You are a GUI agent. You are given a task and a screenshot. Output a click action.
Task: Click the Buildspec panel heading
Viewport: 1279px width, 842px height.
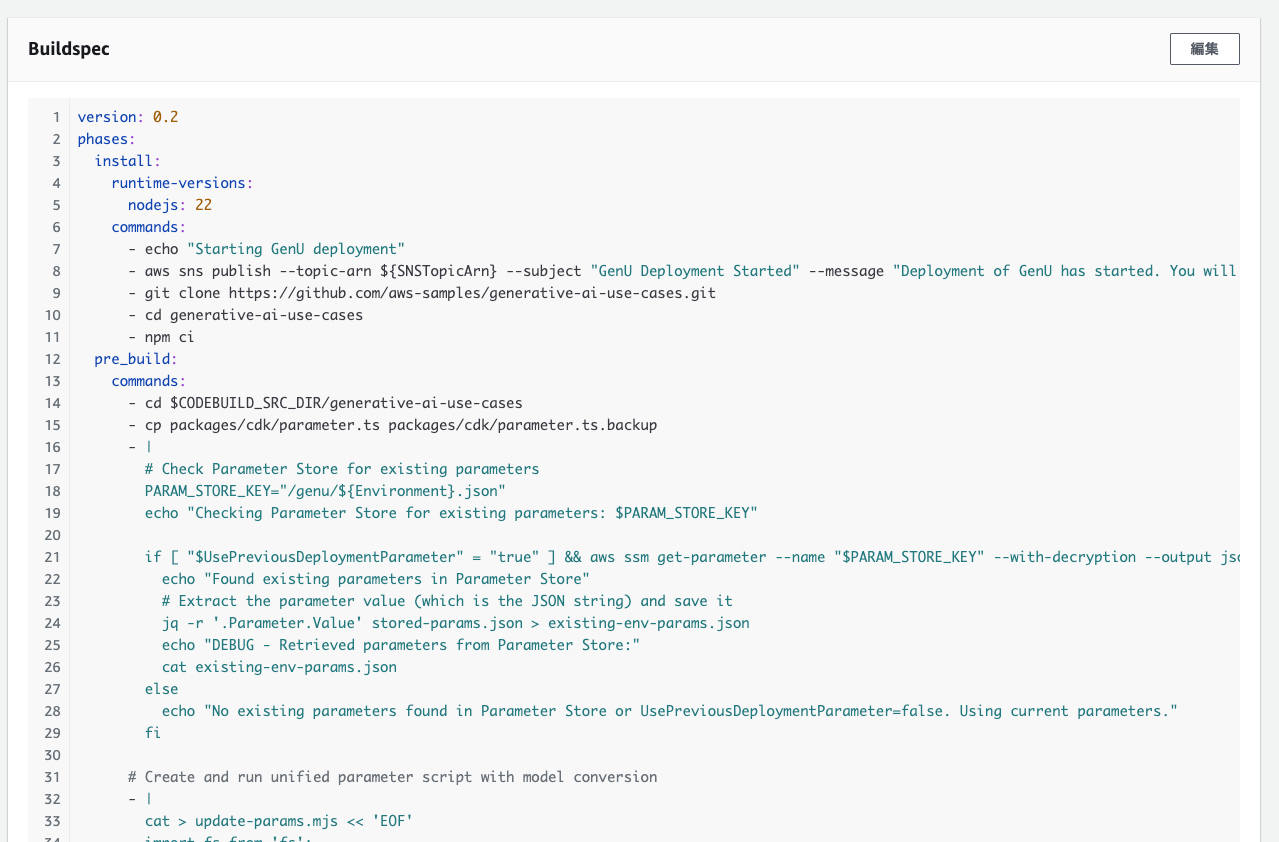(69, 49)
